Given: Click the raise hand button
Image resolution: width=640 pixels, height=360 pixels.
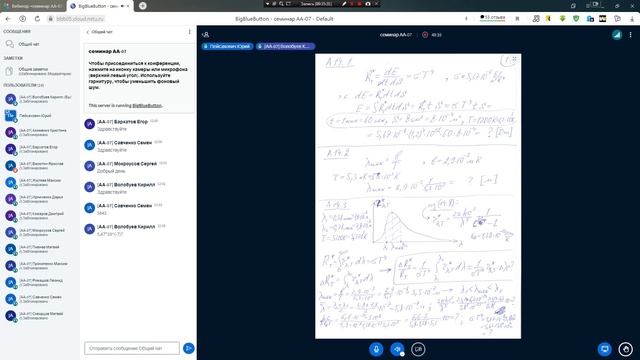Looking at the screenshot, I should coord(626,349).
